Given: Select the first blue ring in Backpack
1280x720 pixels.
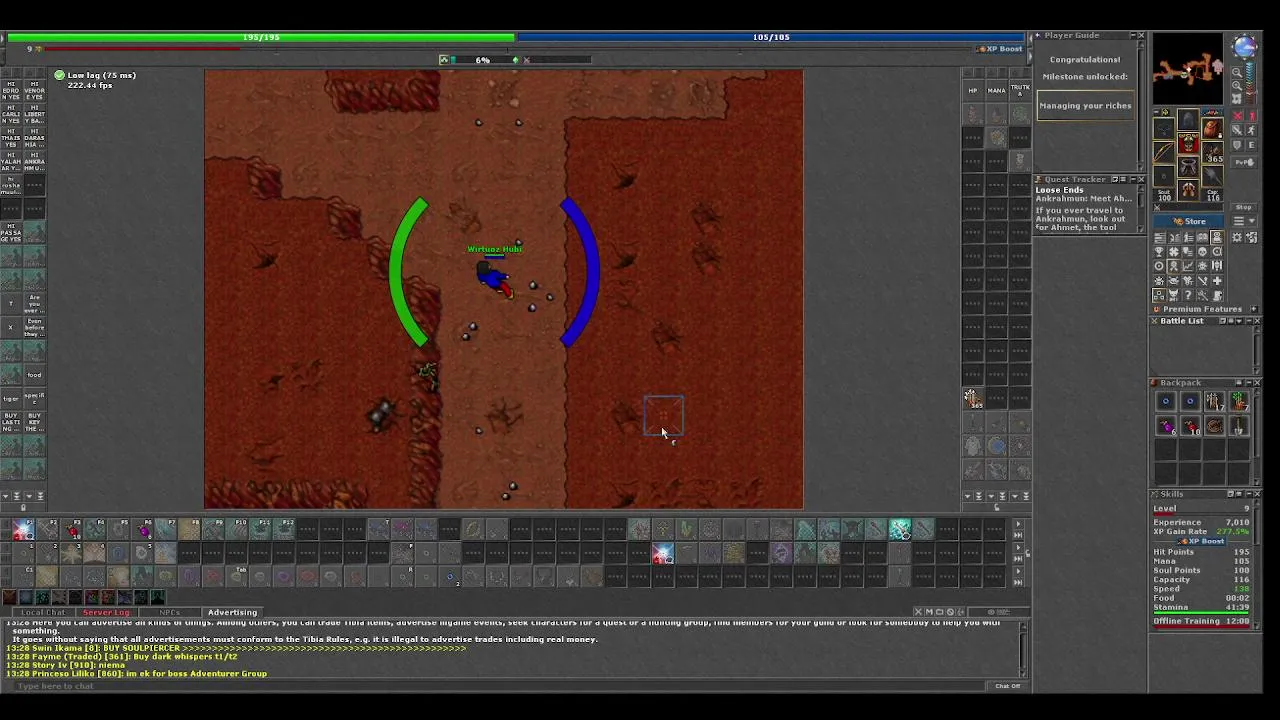Looking at the screenshot, I should point(1166,401).
